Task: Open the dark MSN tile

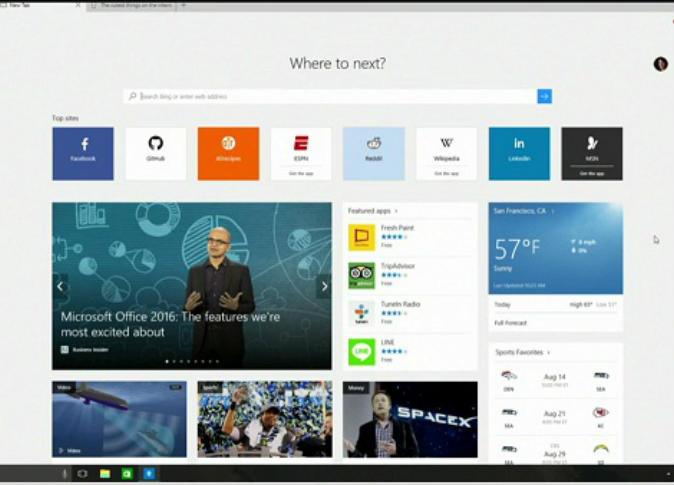Action: point(592,153)
